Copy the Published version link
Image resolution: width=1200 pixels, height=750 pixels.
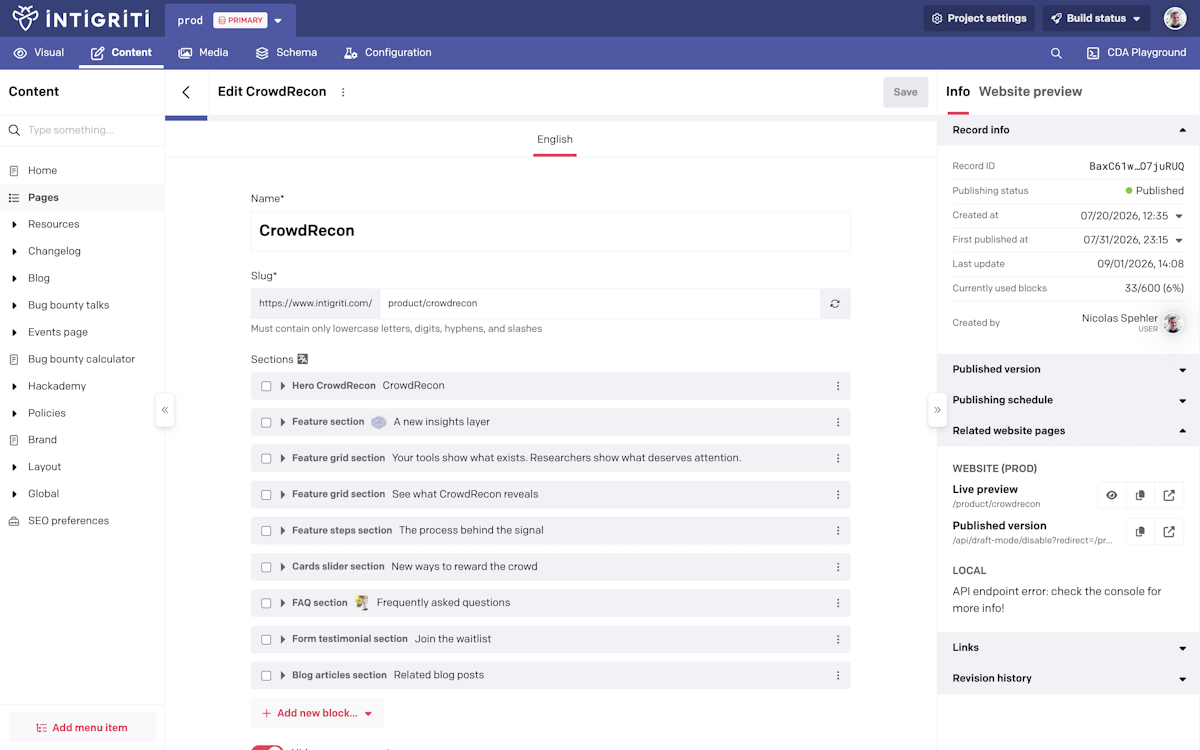coord(1140,532)
